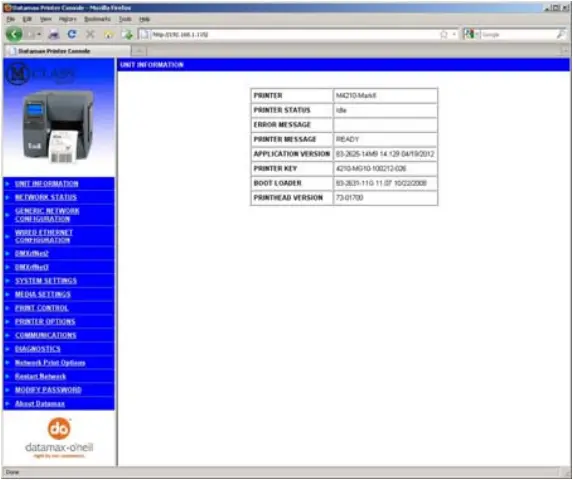The image size is (573, 480).
Task: Click the arrow bullet beside System Settings
Action: [8, 281]
